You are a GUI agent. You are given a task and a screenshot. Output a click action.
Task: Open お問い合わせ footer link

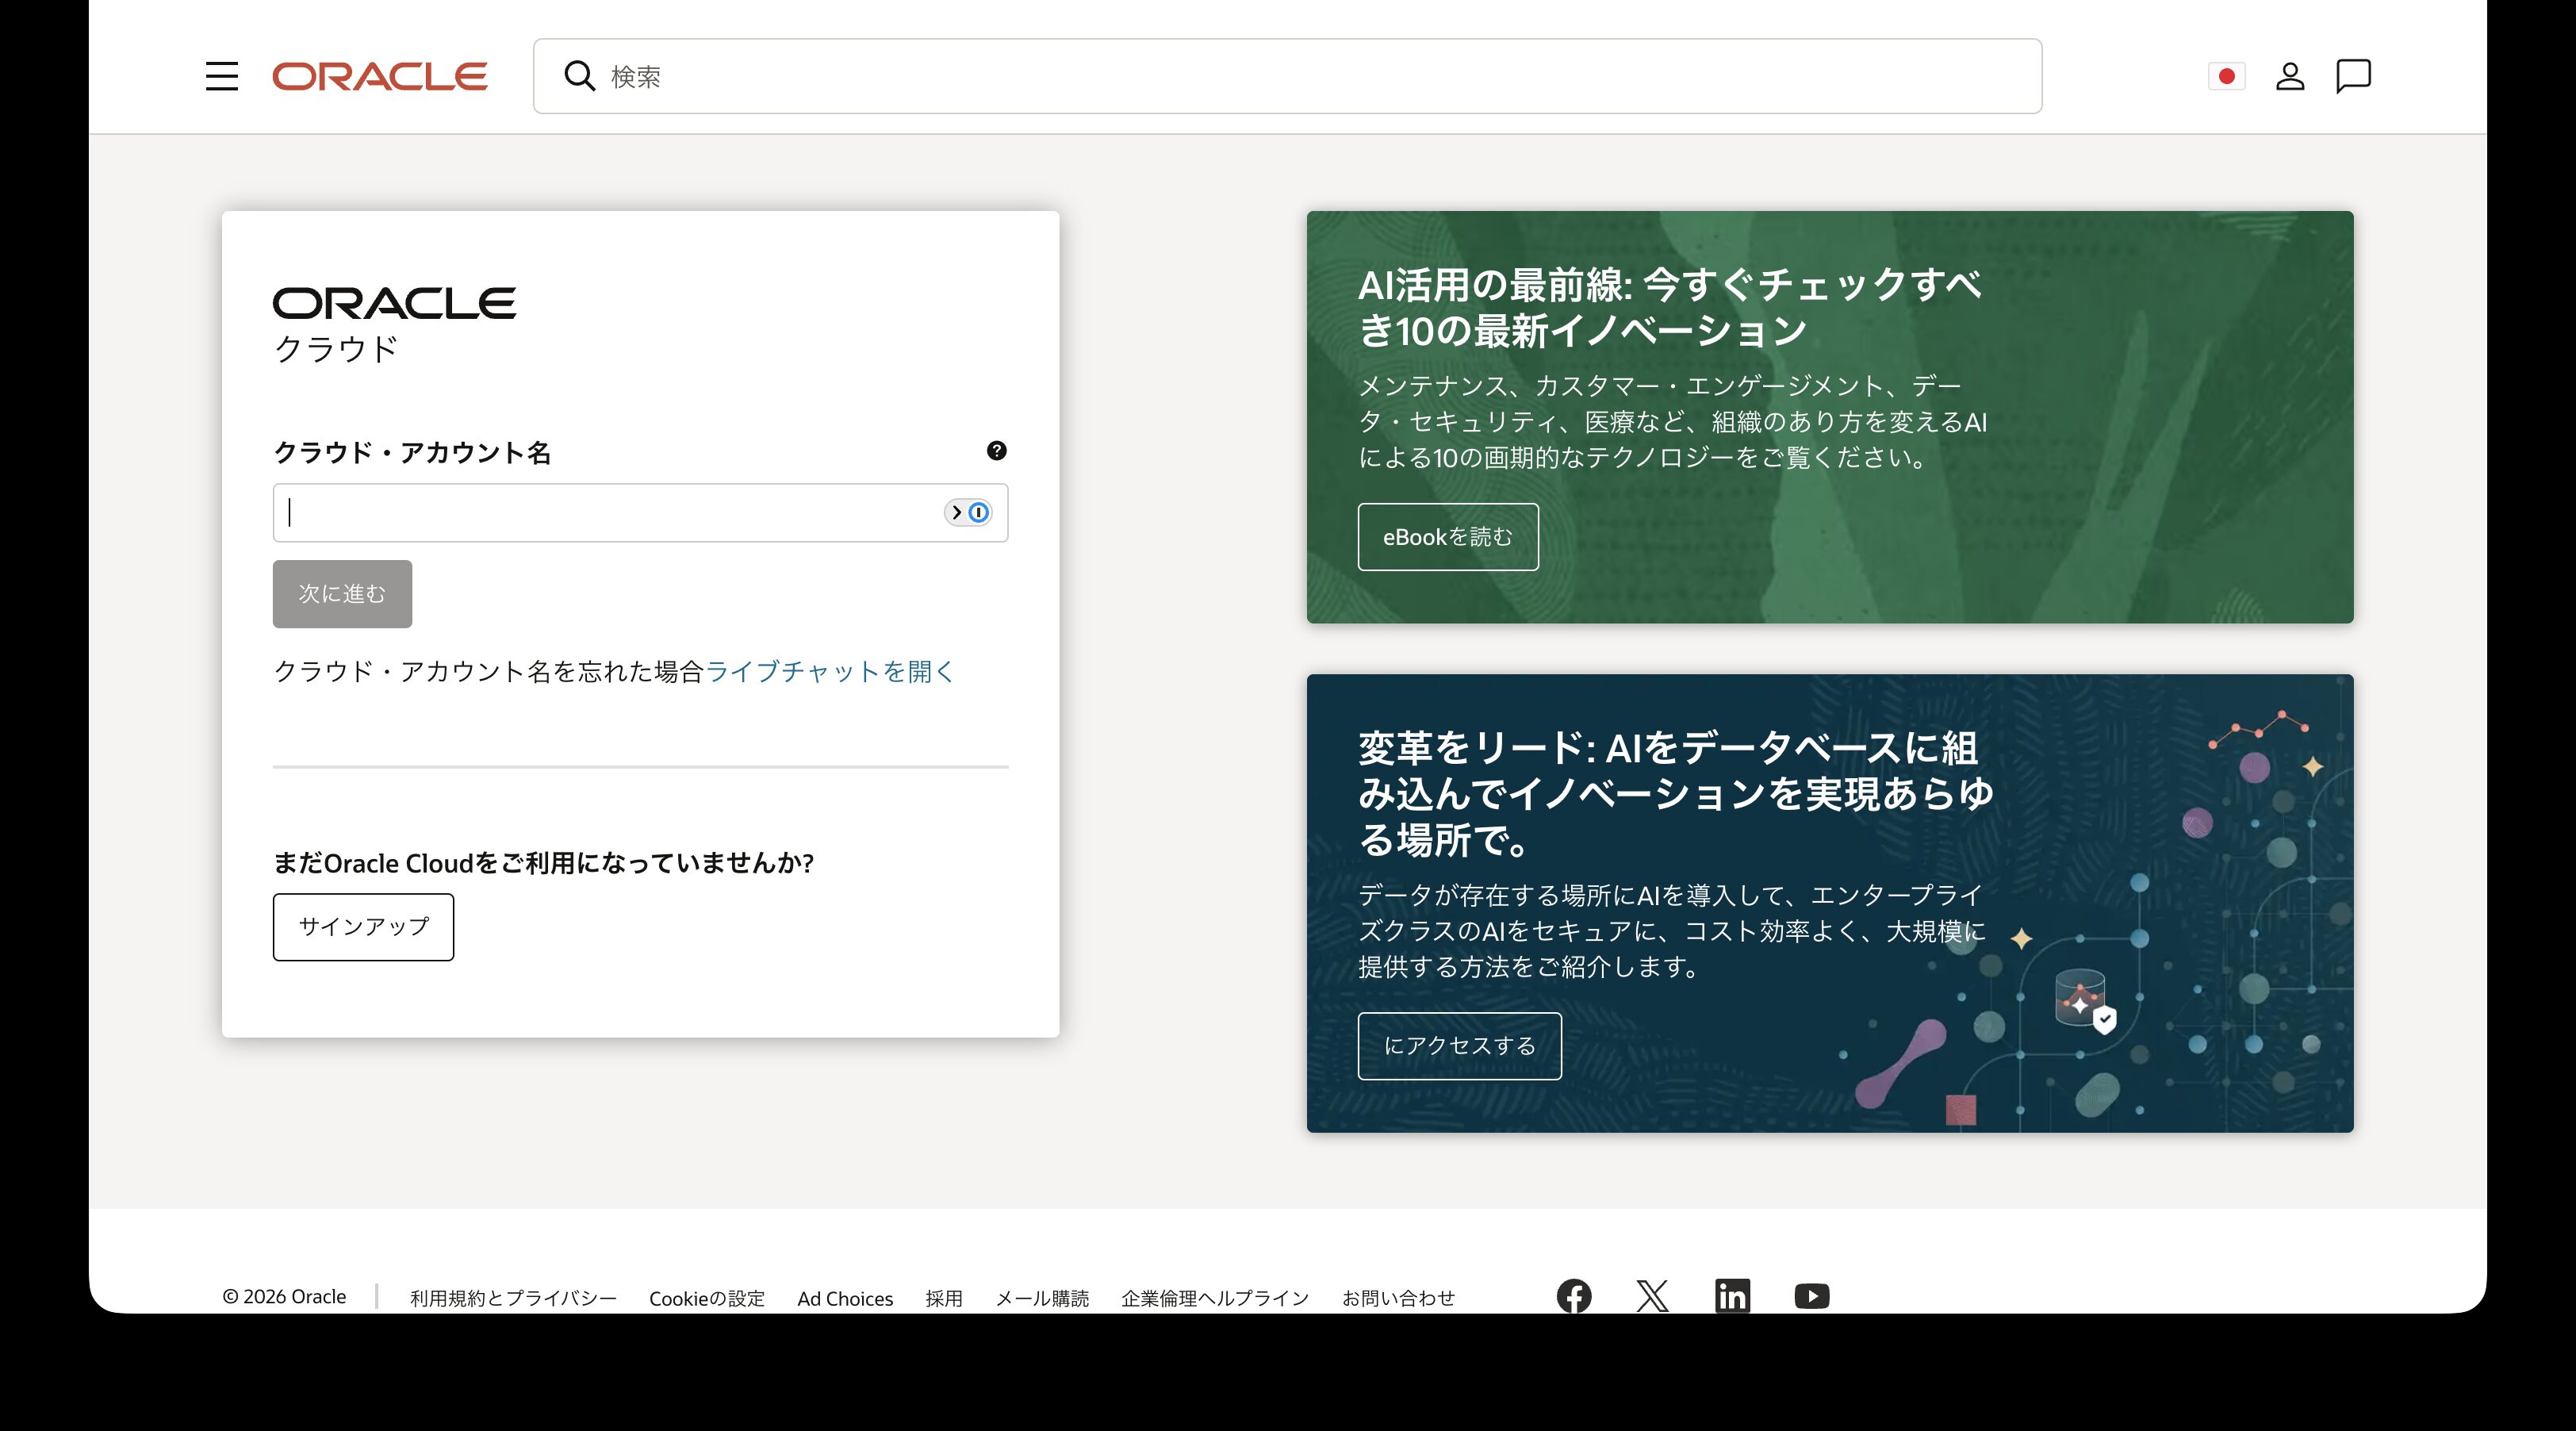click(1398, 1298)
